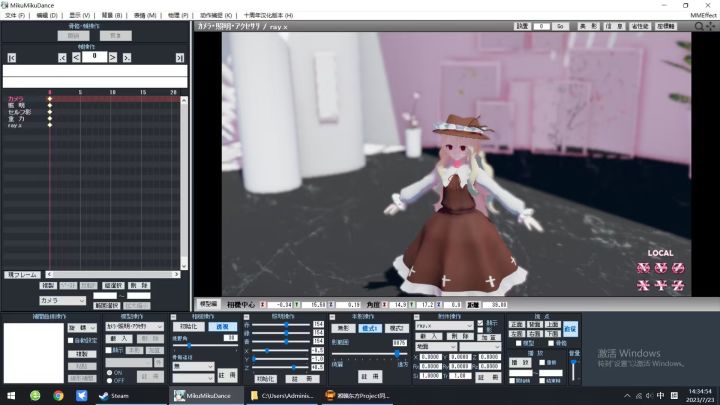The image size is (720, 405).
Task: Click the volume icon in system tray
Action: pos(649,395)
